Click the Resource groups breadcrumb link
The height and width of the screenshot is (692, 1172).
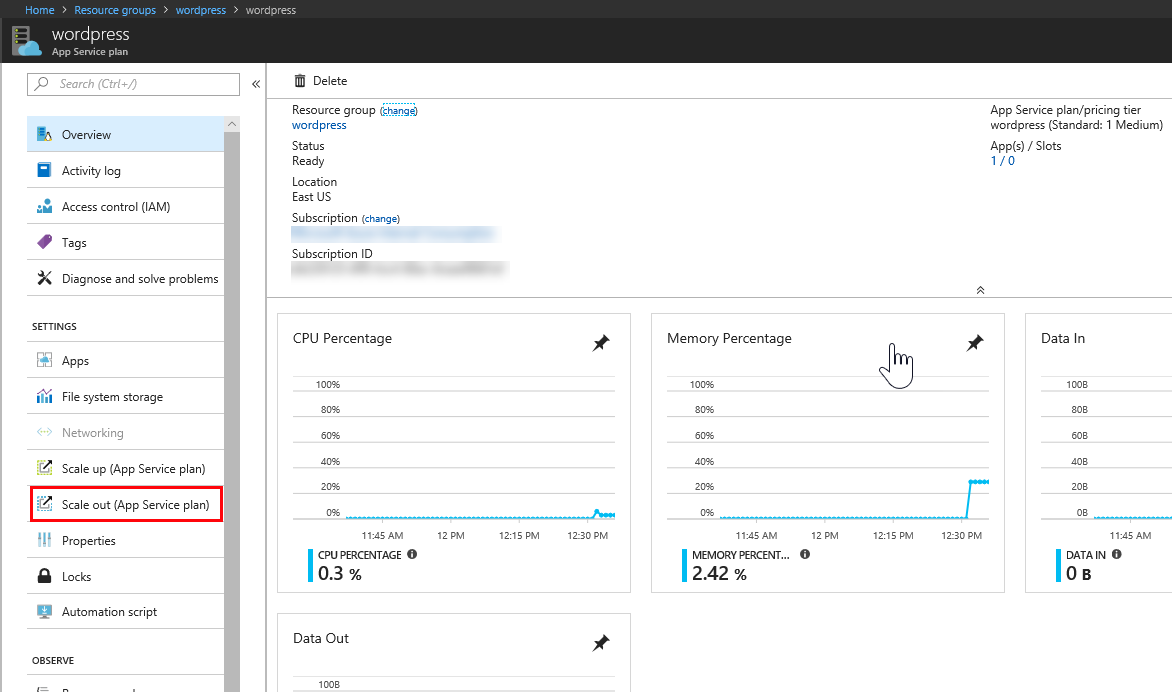point(115,10)
